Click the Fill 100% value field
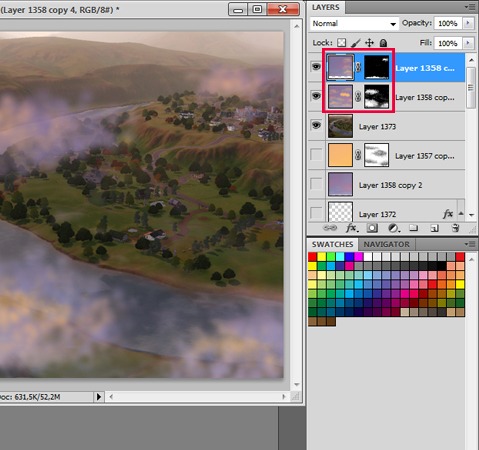Viewport: 479px width, 450px height. click(x=448, y=43)
